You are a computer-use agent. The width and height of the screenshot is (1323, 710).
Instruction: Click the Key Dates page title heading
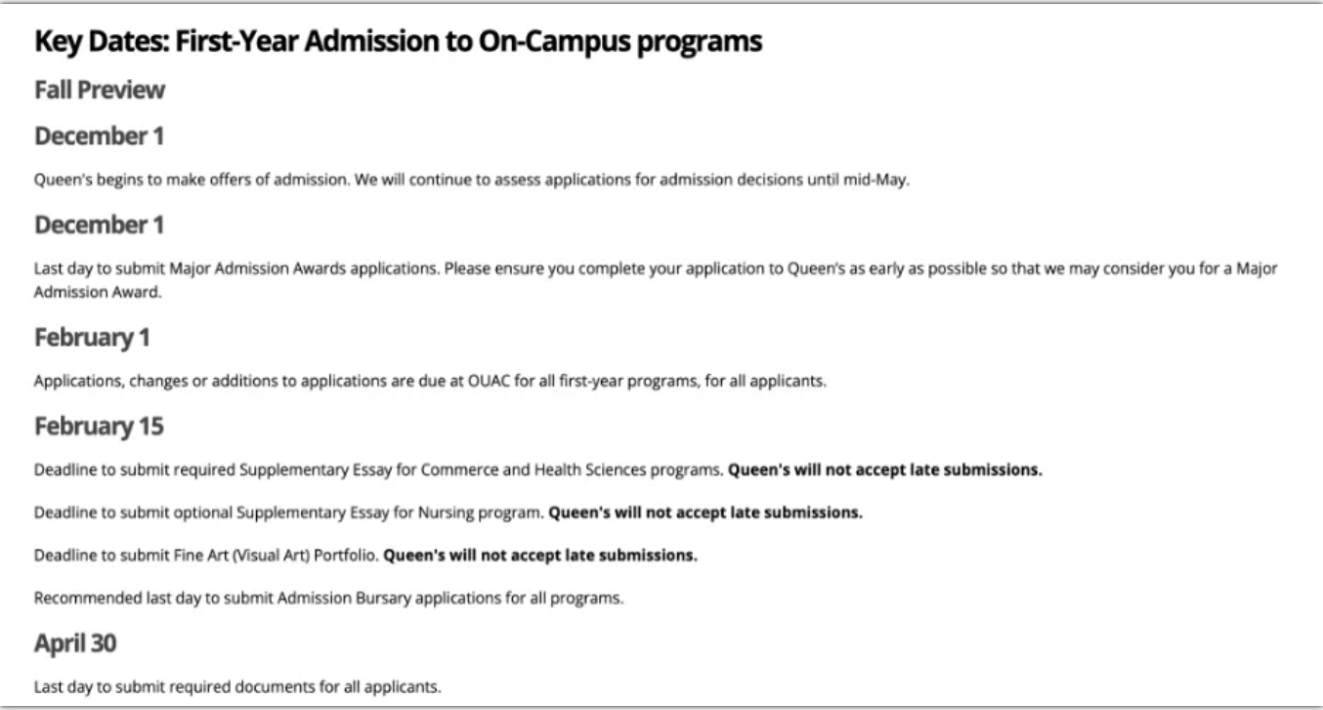point(398,42)
